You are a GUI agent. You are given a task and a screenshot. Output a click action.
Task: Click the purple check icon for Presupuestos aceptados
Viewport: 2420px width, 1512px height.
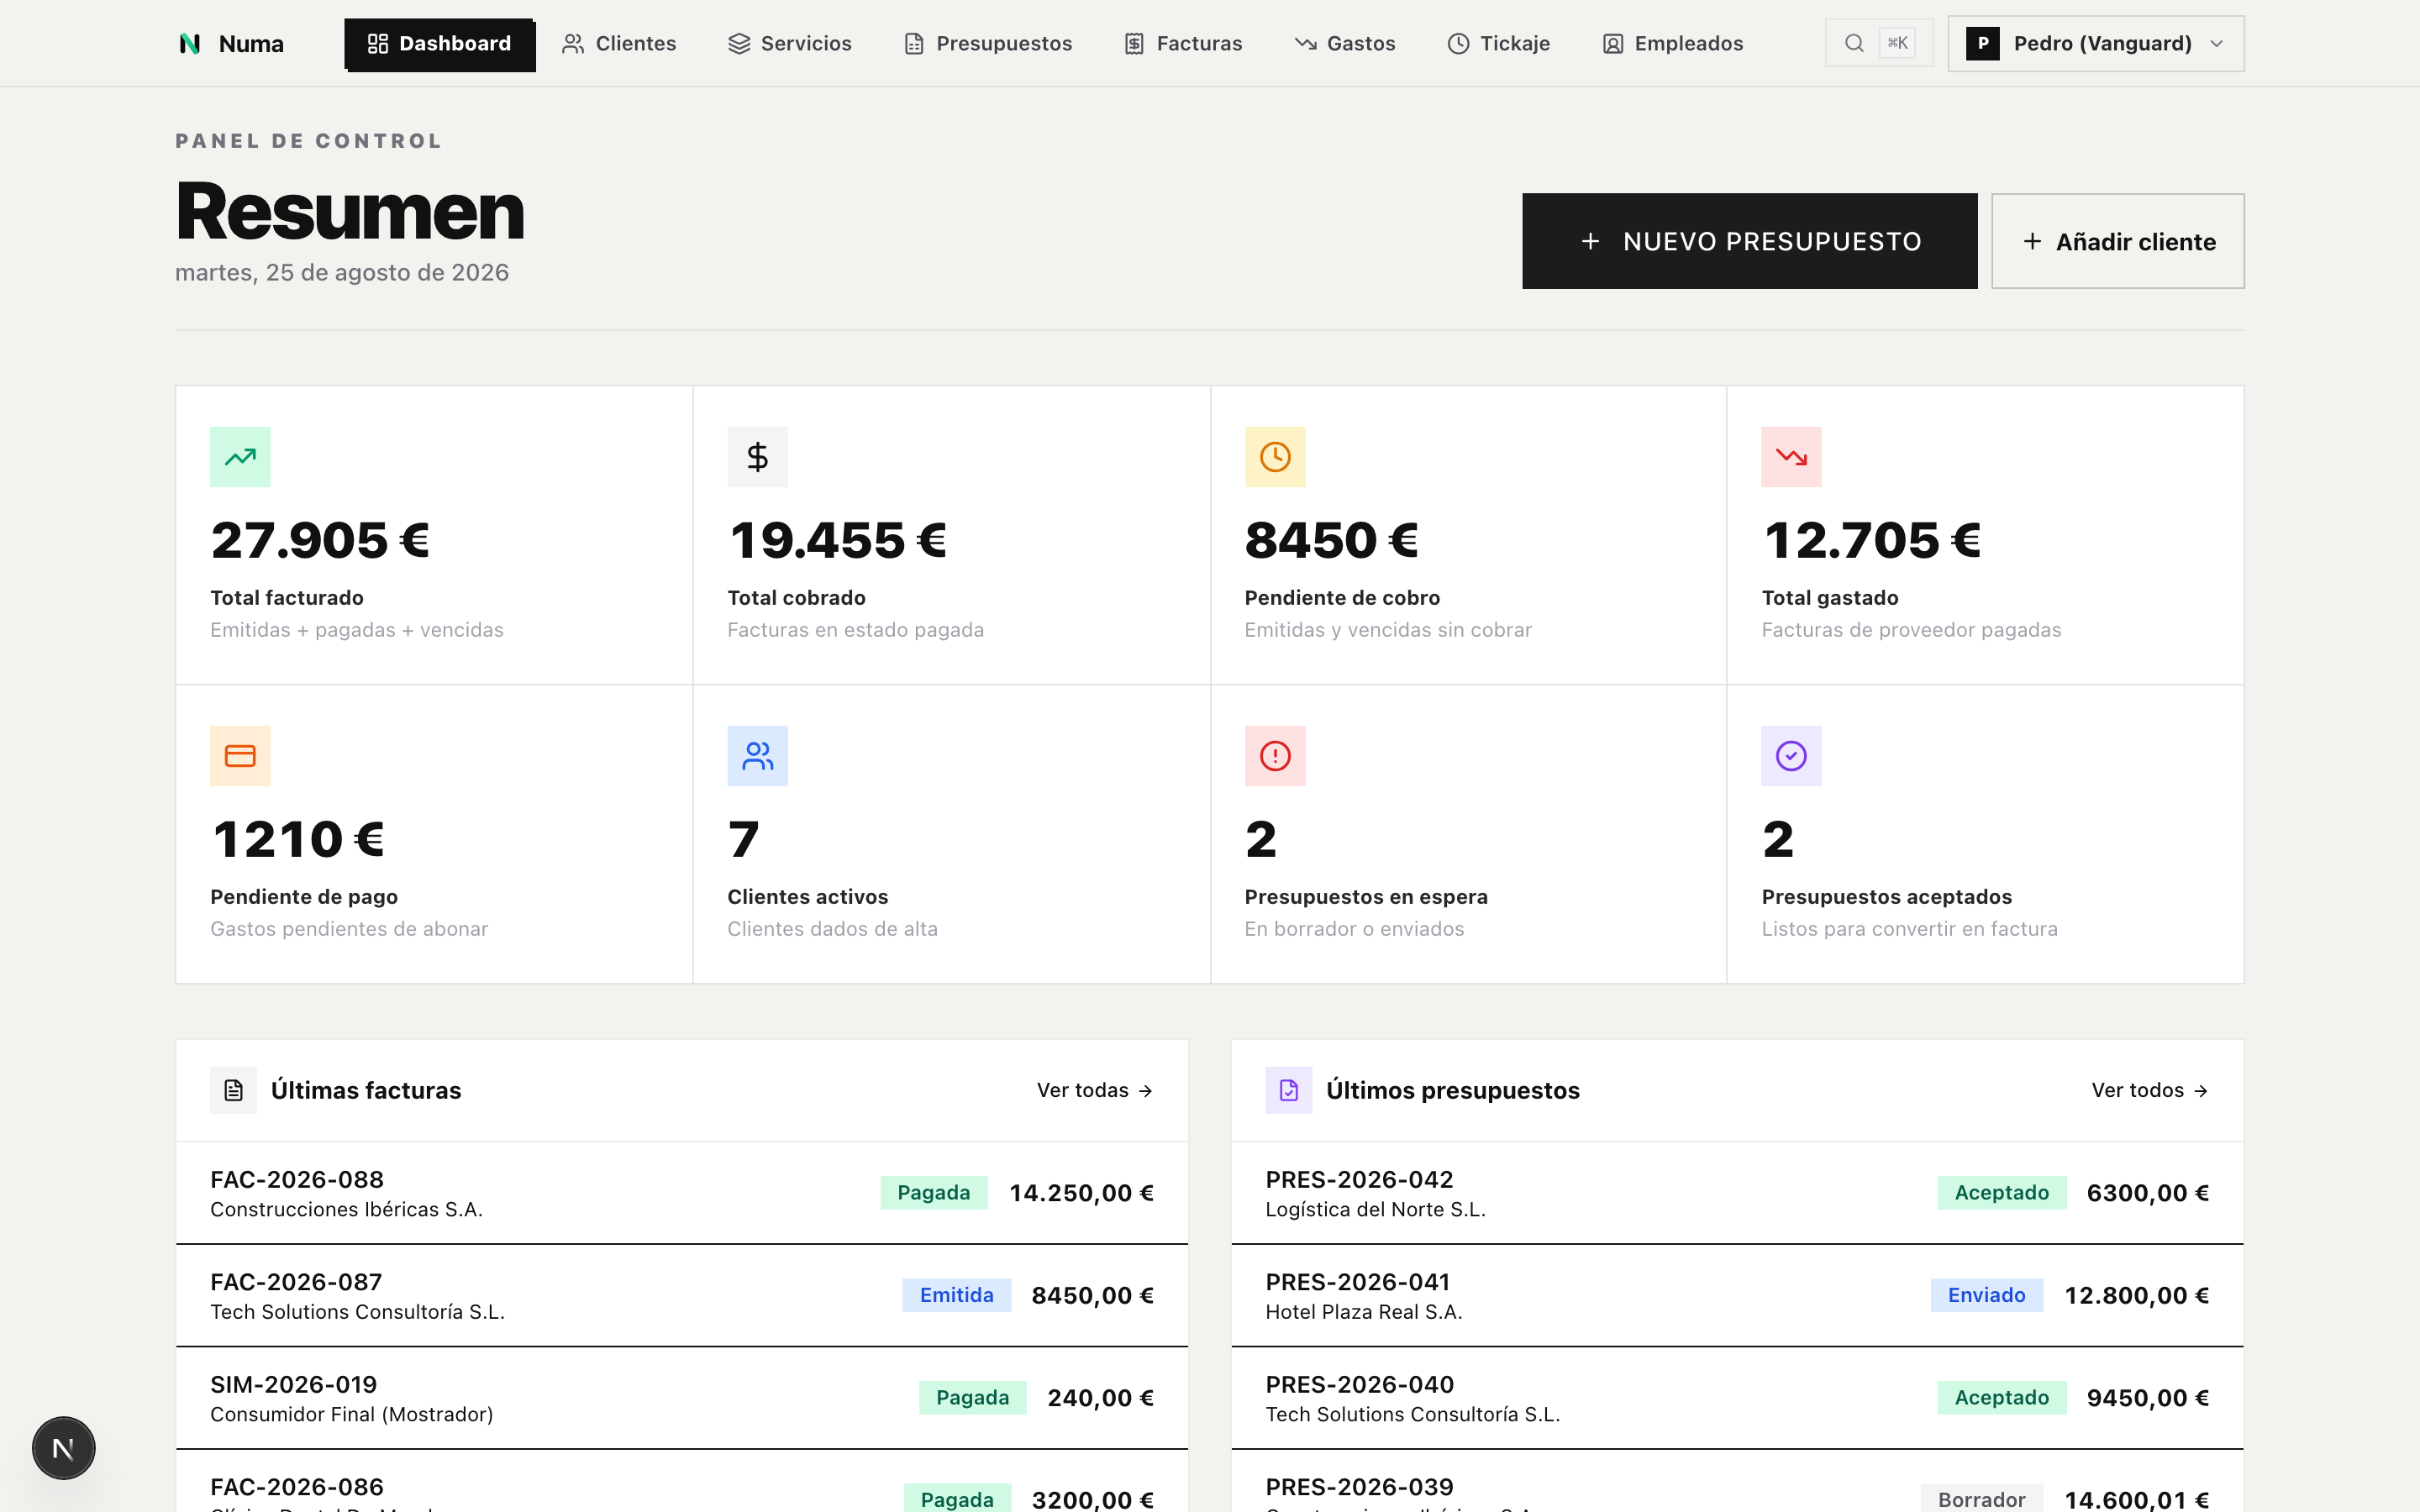1791,756
